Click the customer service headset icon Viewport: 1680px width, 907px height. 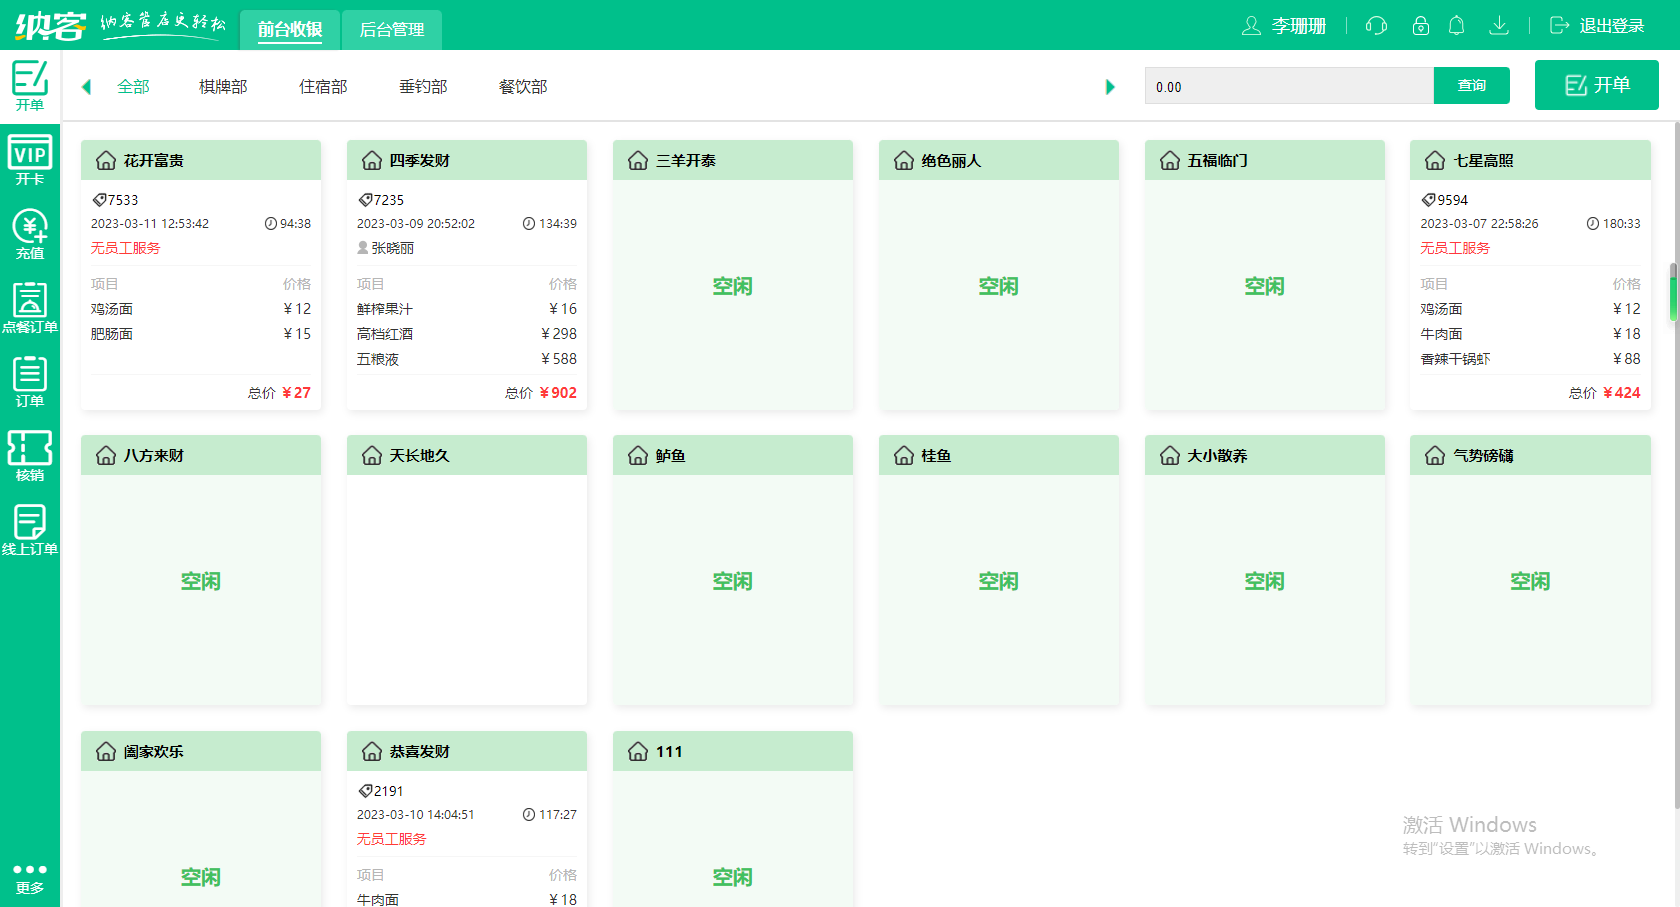1376,26
